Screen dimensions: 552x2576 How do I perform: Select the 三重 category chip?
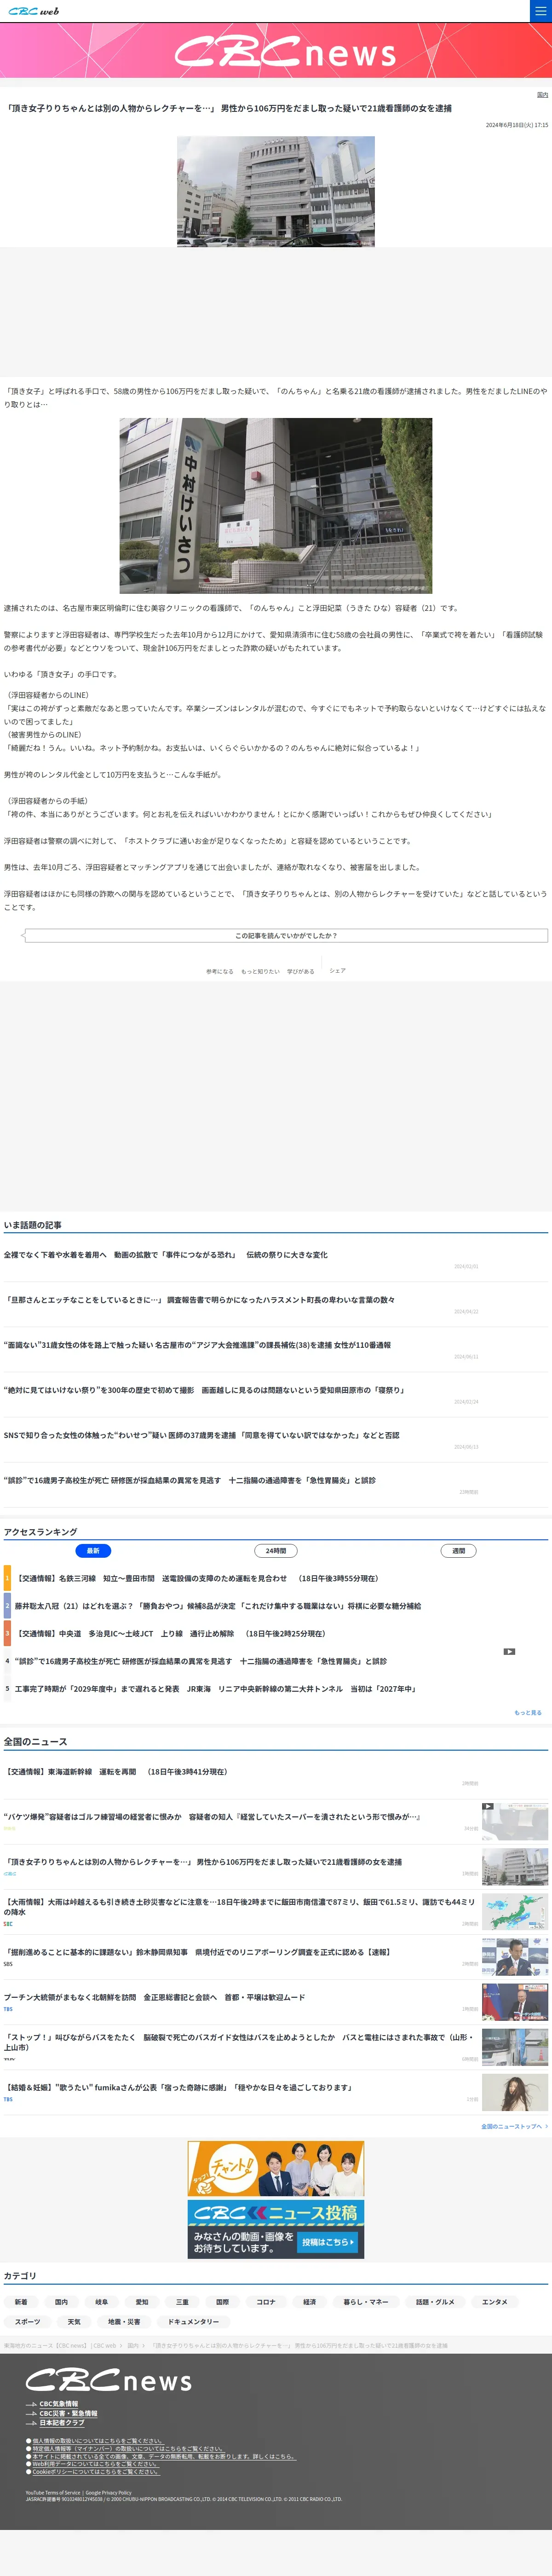[182, 2301]
